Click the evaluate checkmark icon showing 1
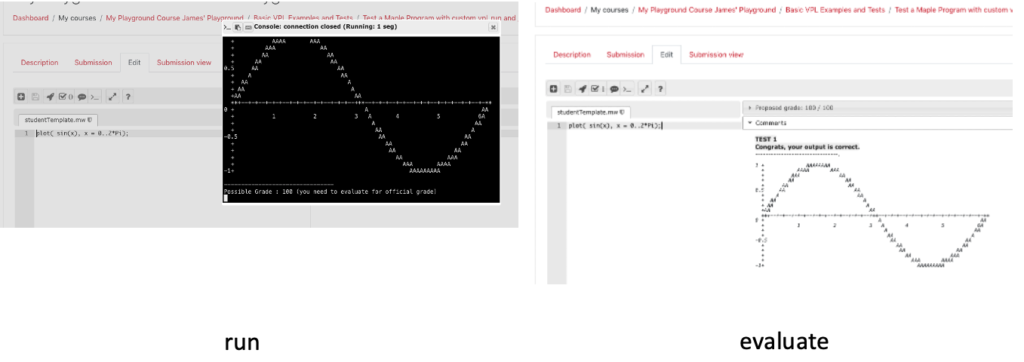Image resolution: width=1024 pixels, height=362 pixels. click(598, 89)
